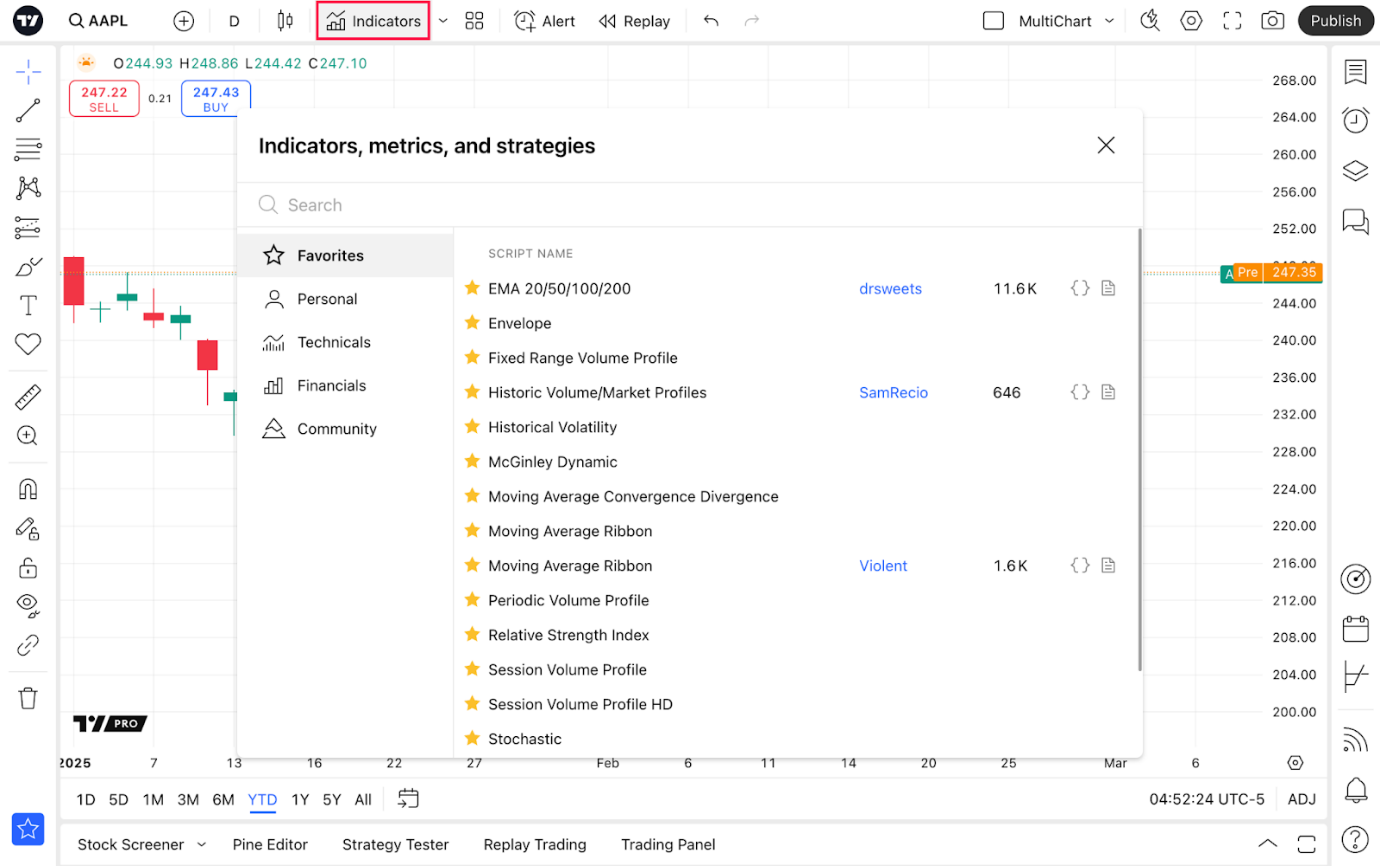The width and height of the screenshot is (1380, 866).
Task: Open the drsweets author link
Action: (x=890, y=289)
